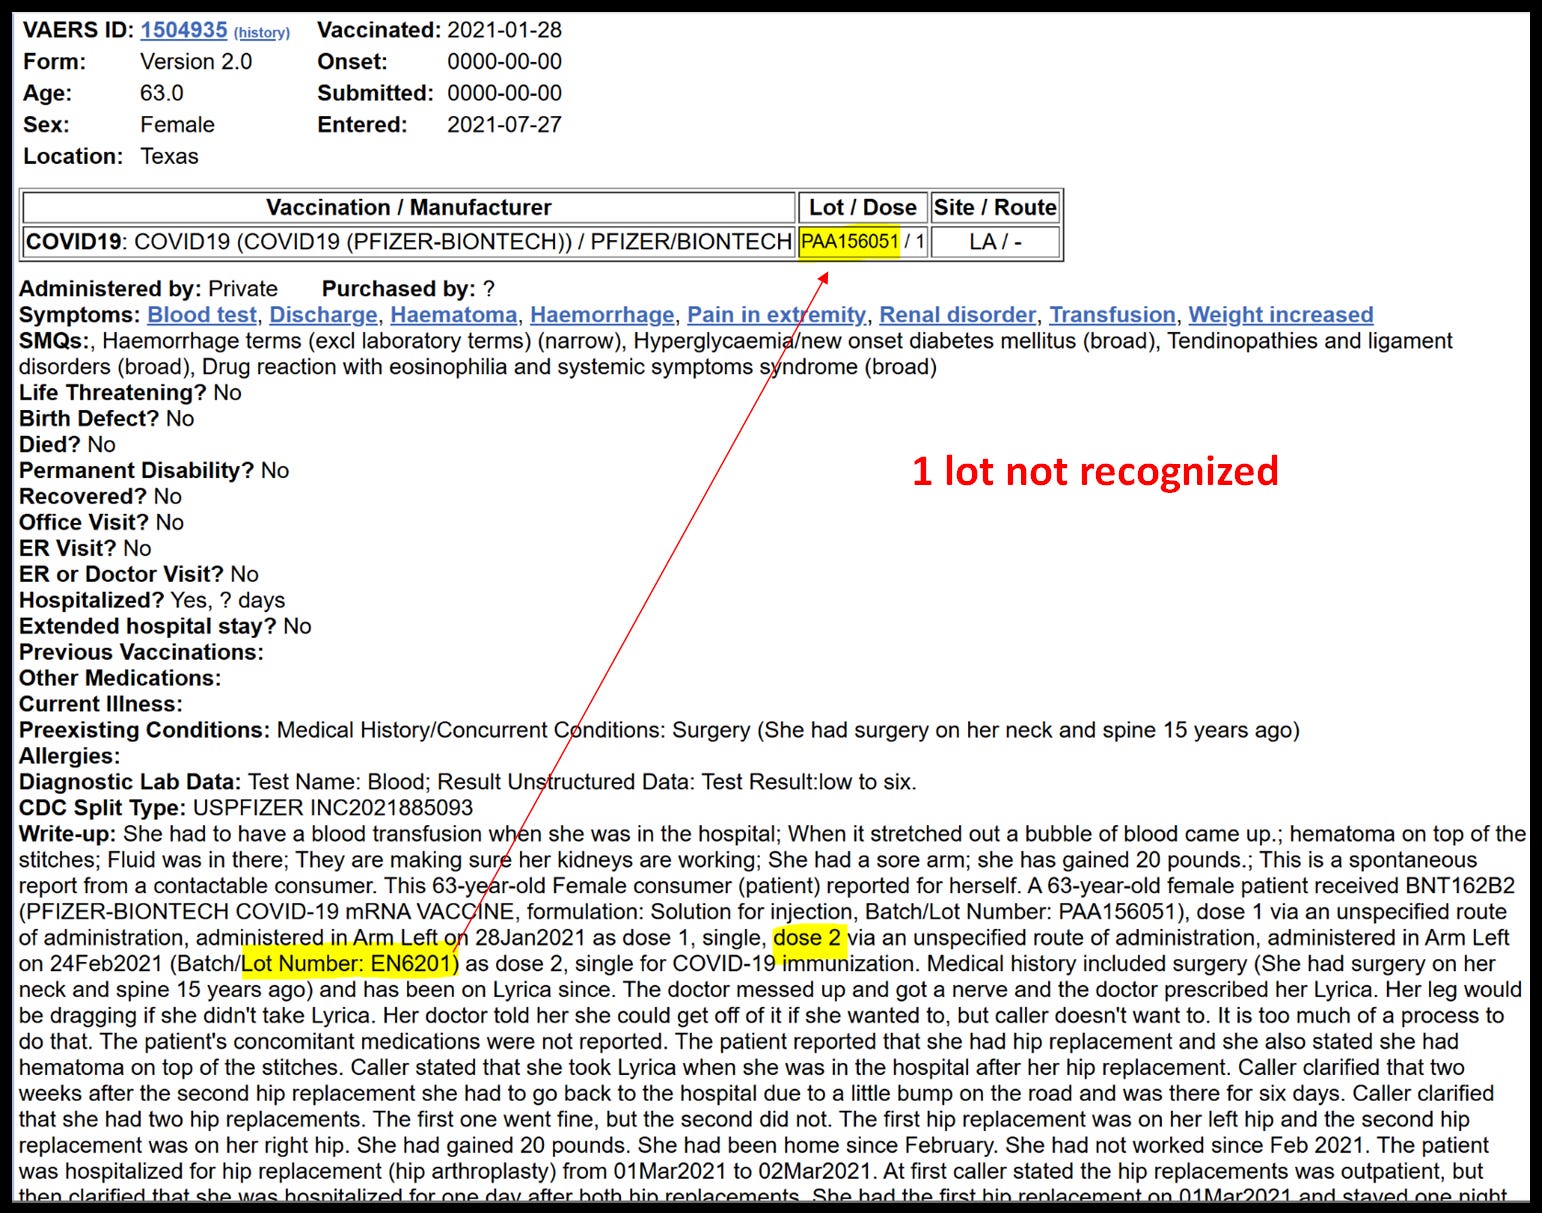This screenshot has height=1213, width=1542.
Task: Select the Entered date 2021-07-27
Action: [x=504, y=125]
